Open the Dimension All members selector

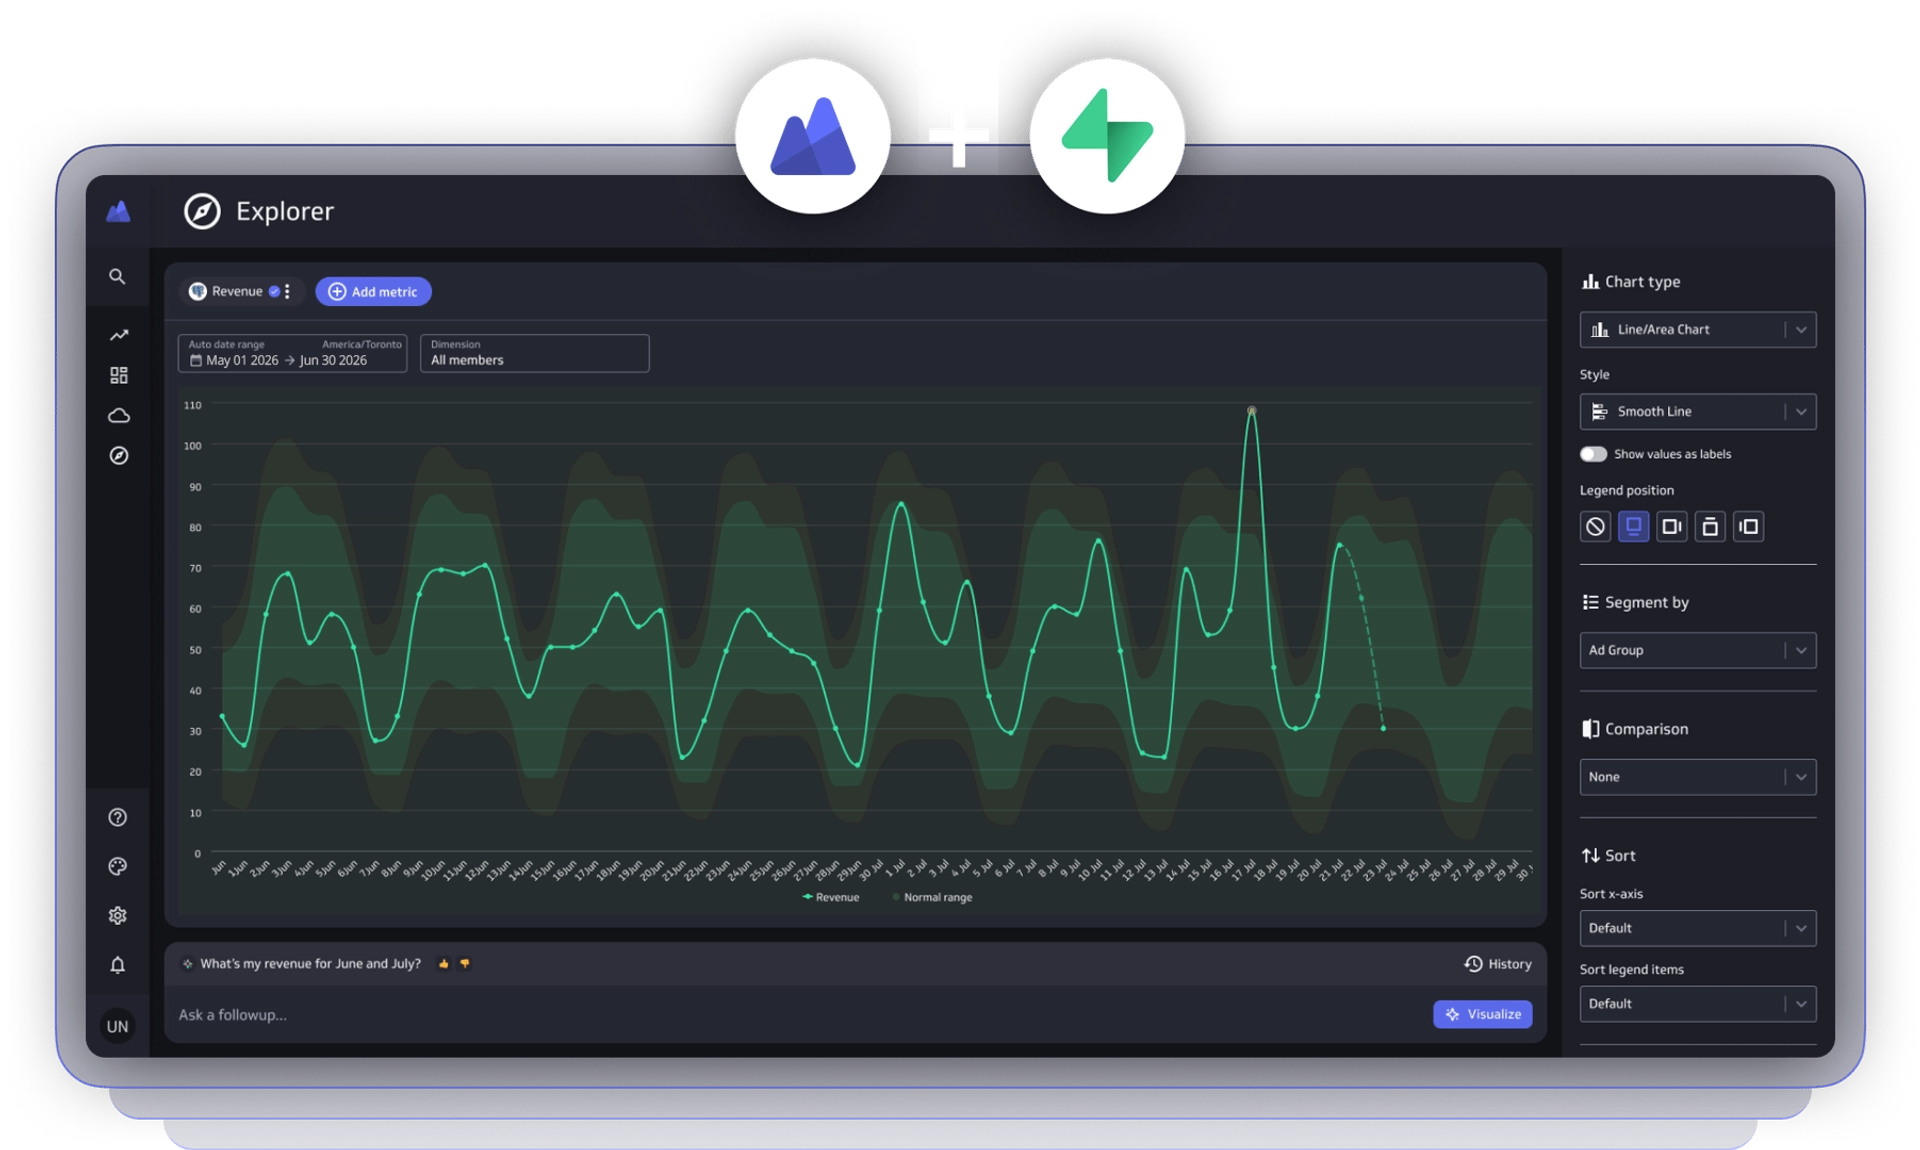pos(534,353)
